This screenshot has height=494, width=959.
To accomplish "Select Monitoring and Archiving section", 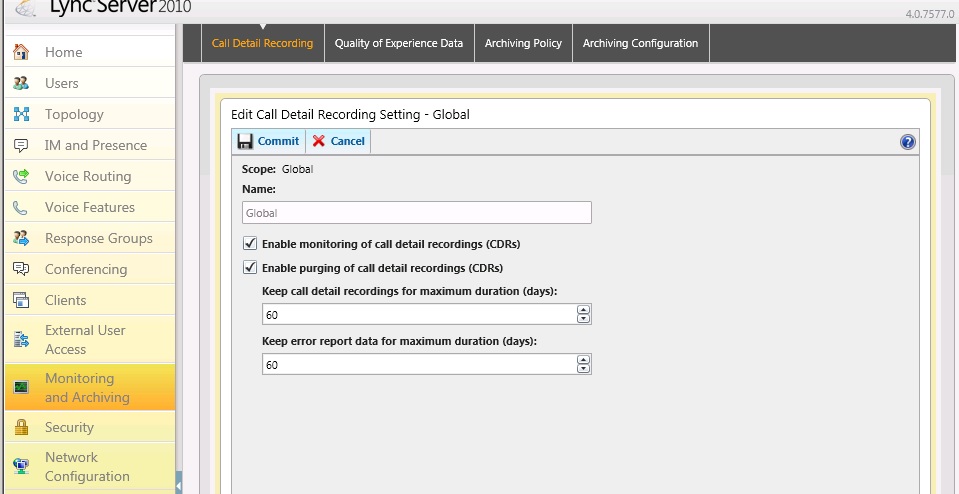I will [90, 388].
